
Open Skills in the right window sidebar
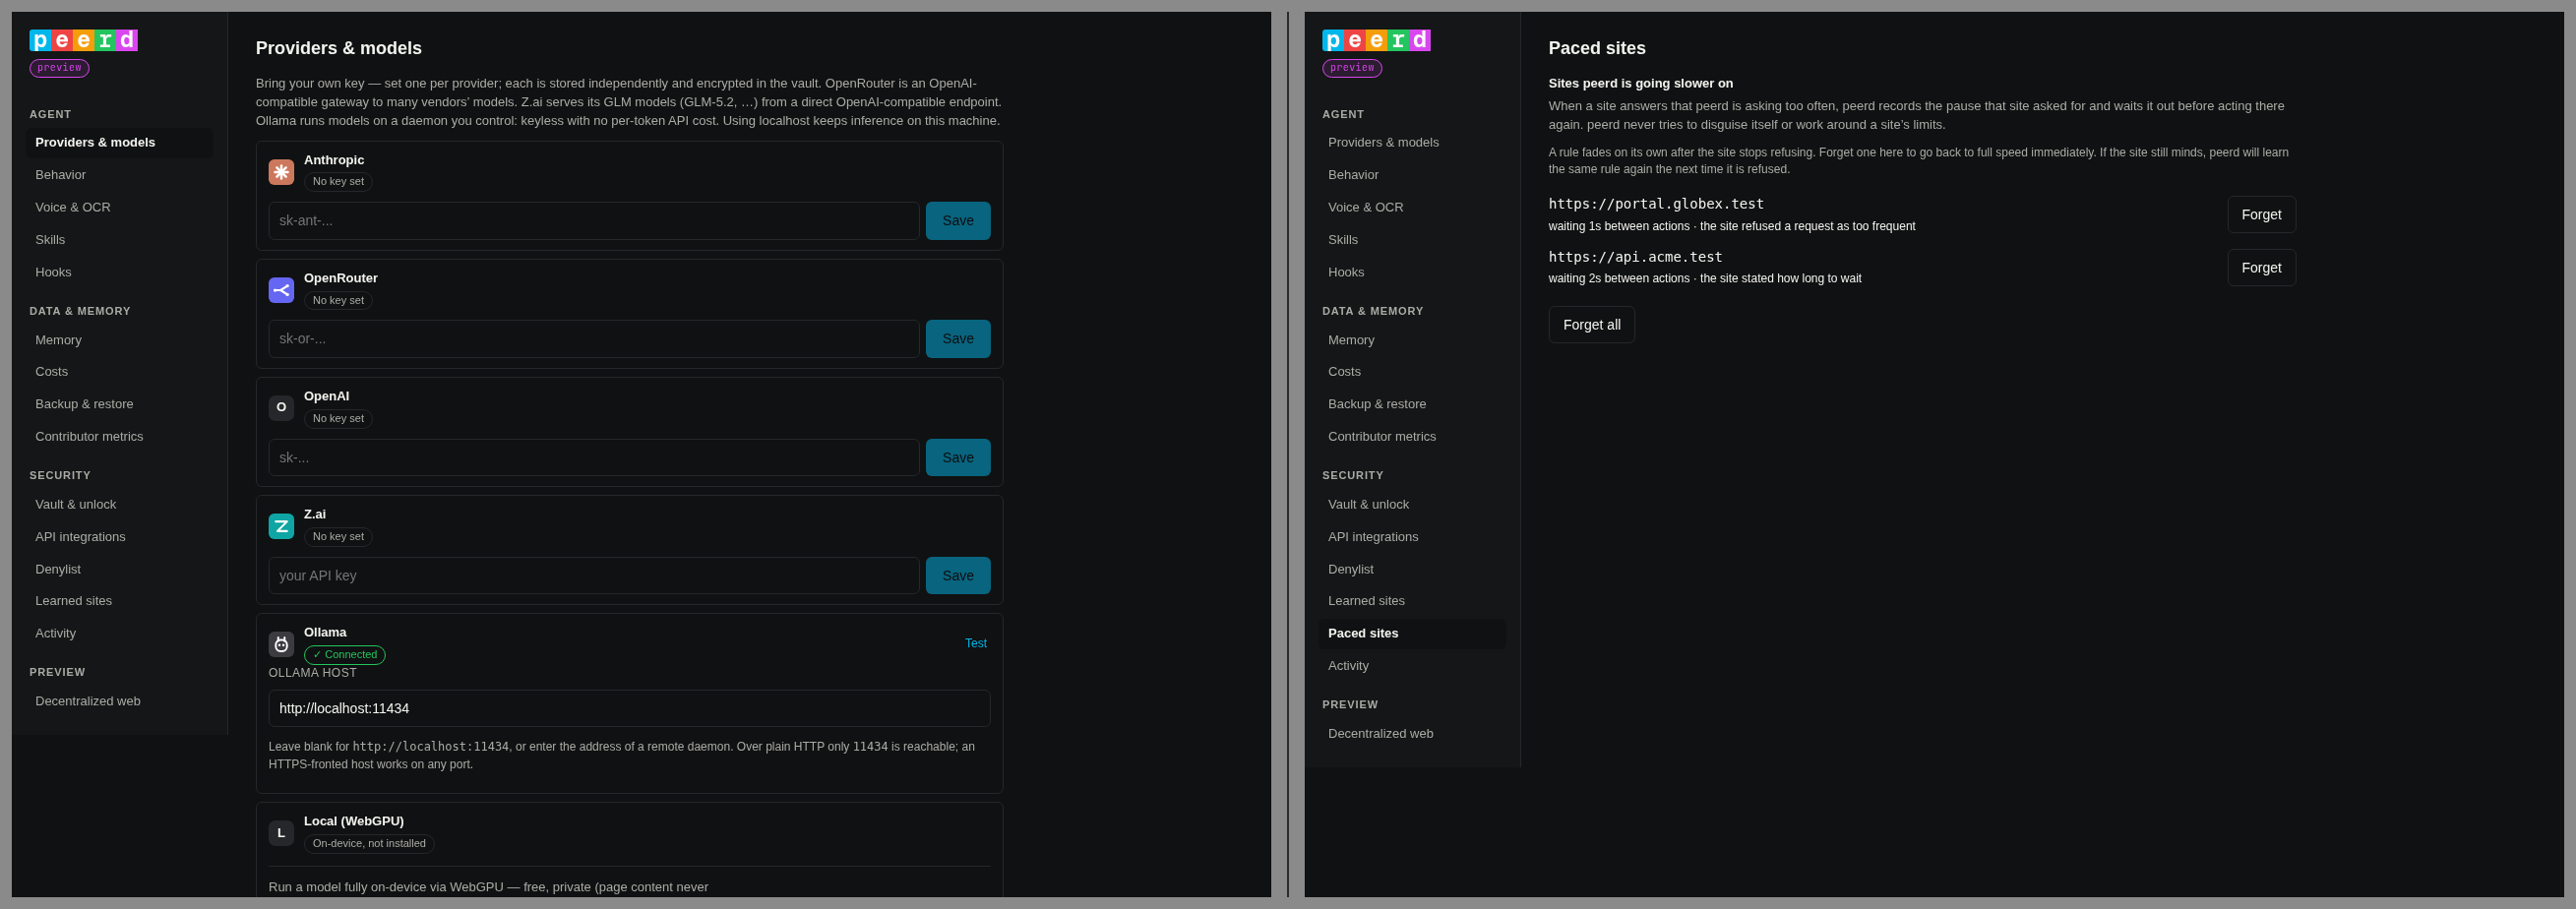[x=1412, y=239]
